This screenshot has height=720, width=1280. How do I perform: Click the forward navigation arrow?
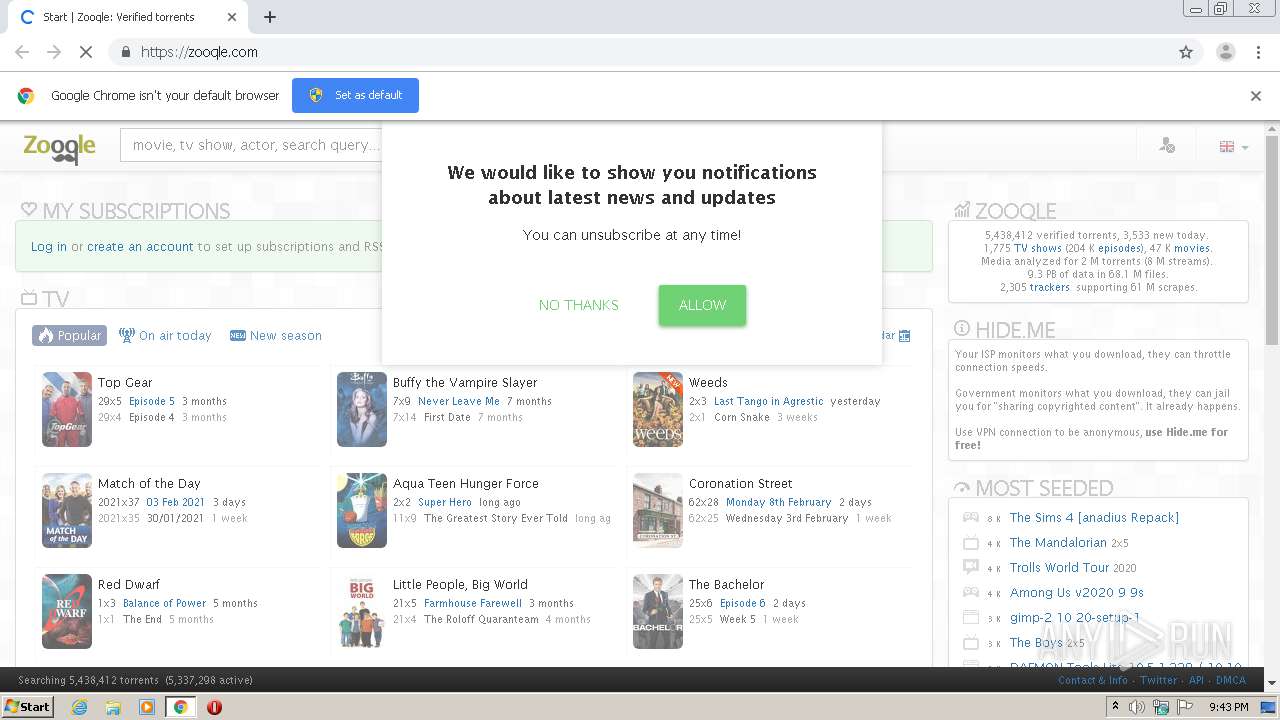[x=54, y=52]
